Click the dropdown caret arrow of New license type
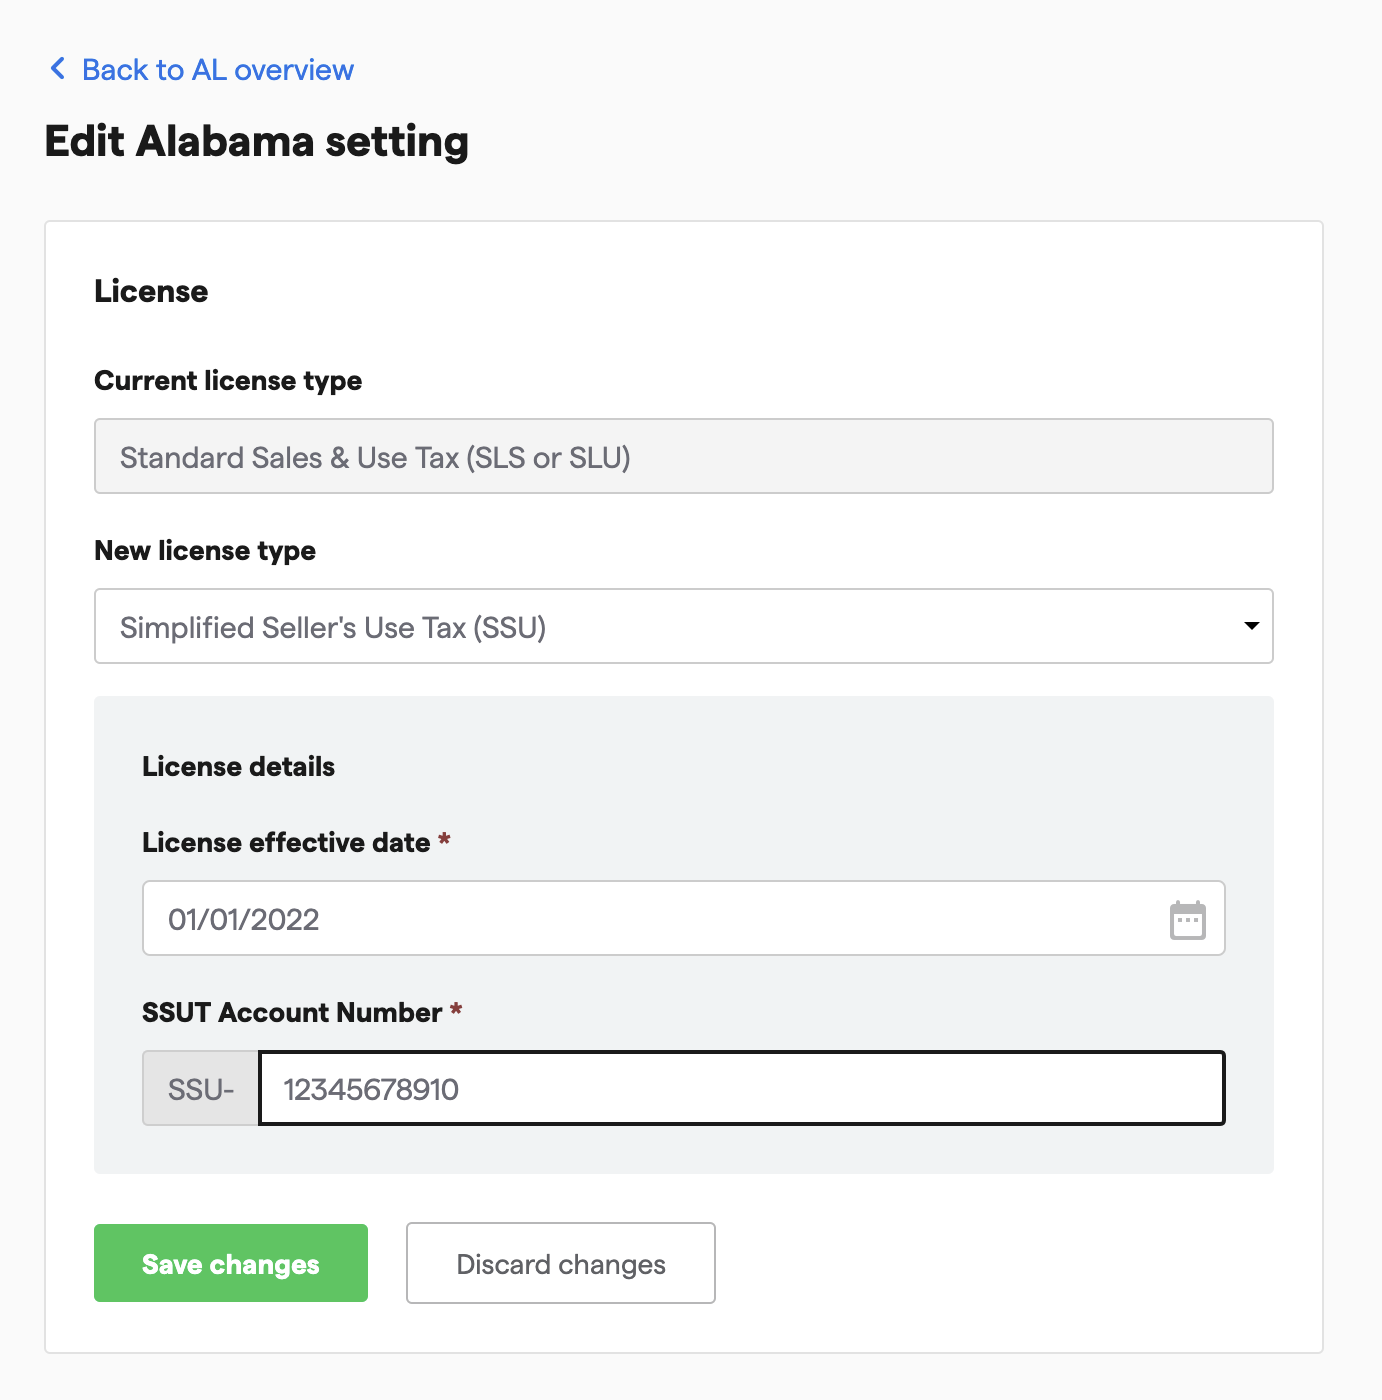Image resolution: width=1382 pixels, height=1400 pixels. (x=1251, y=626)
